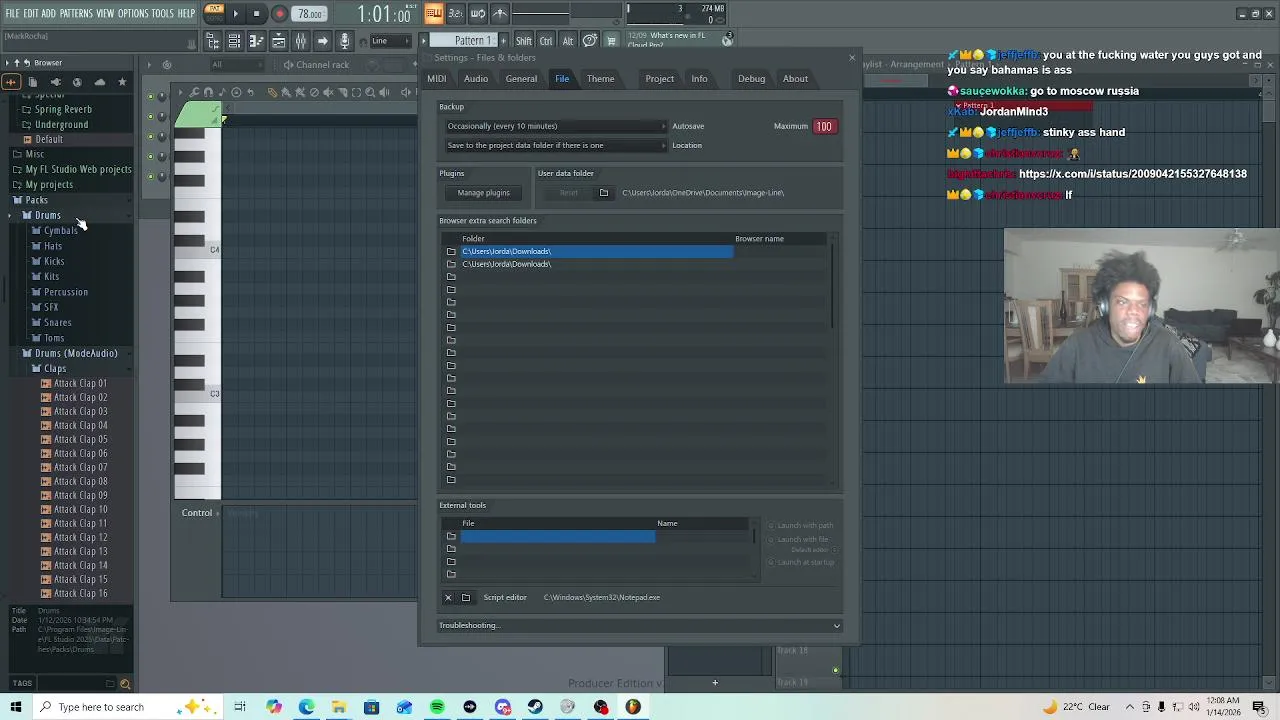Click the plus button next to Pattern 1

502,41
